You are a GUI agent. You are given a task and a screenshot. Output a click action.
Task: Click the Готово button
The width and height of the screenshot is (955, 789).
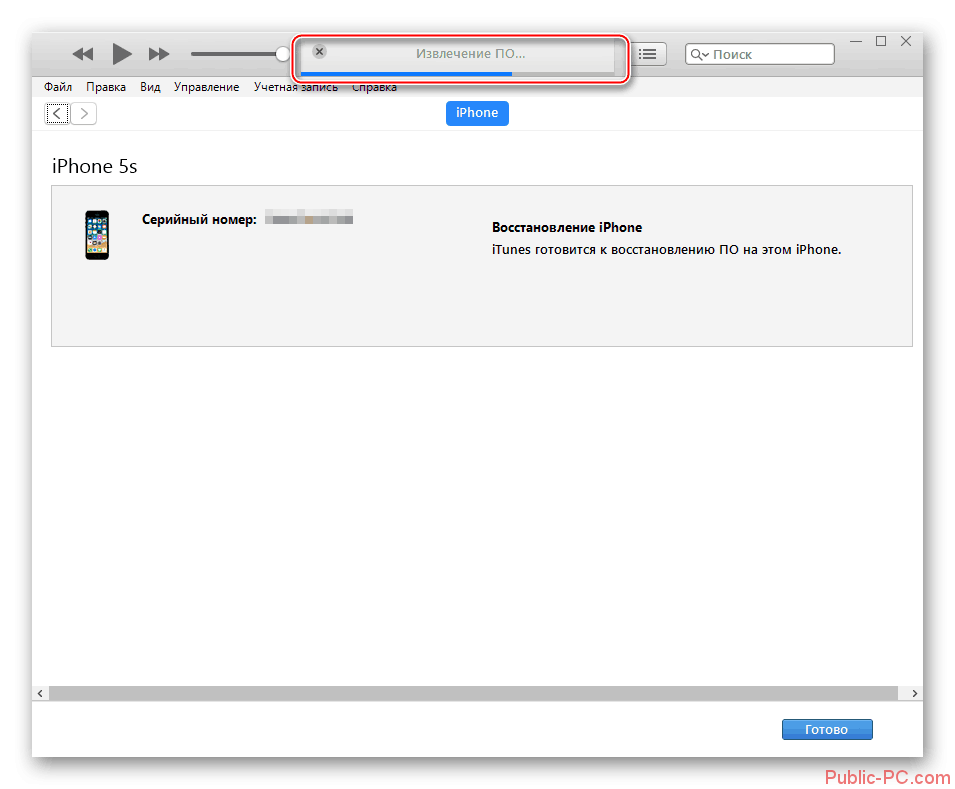point(827,729)
